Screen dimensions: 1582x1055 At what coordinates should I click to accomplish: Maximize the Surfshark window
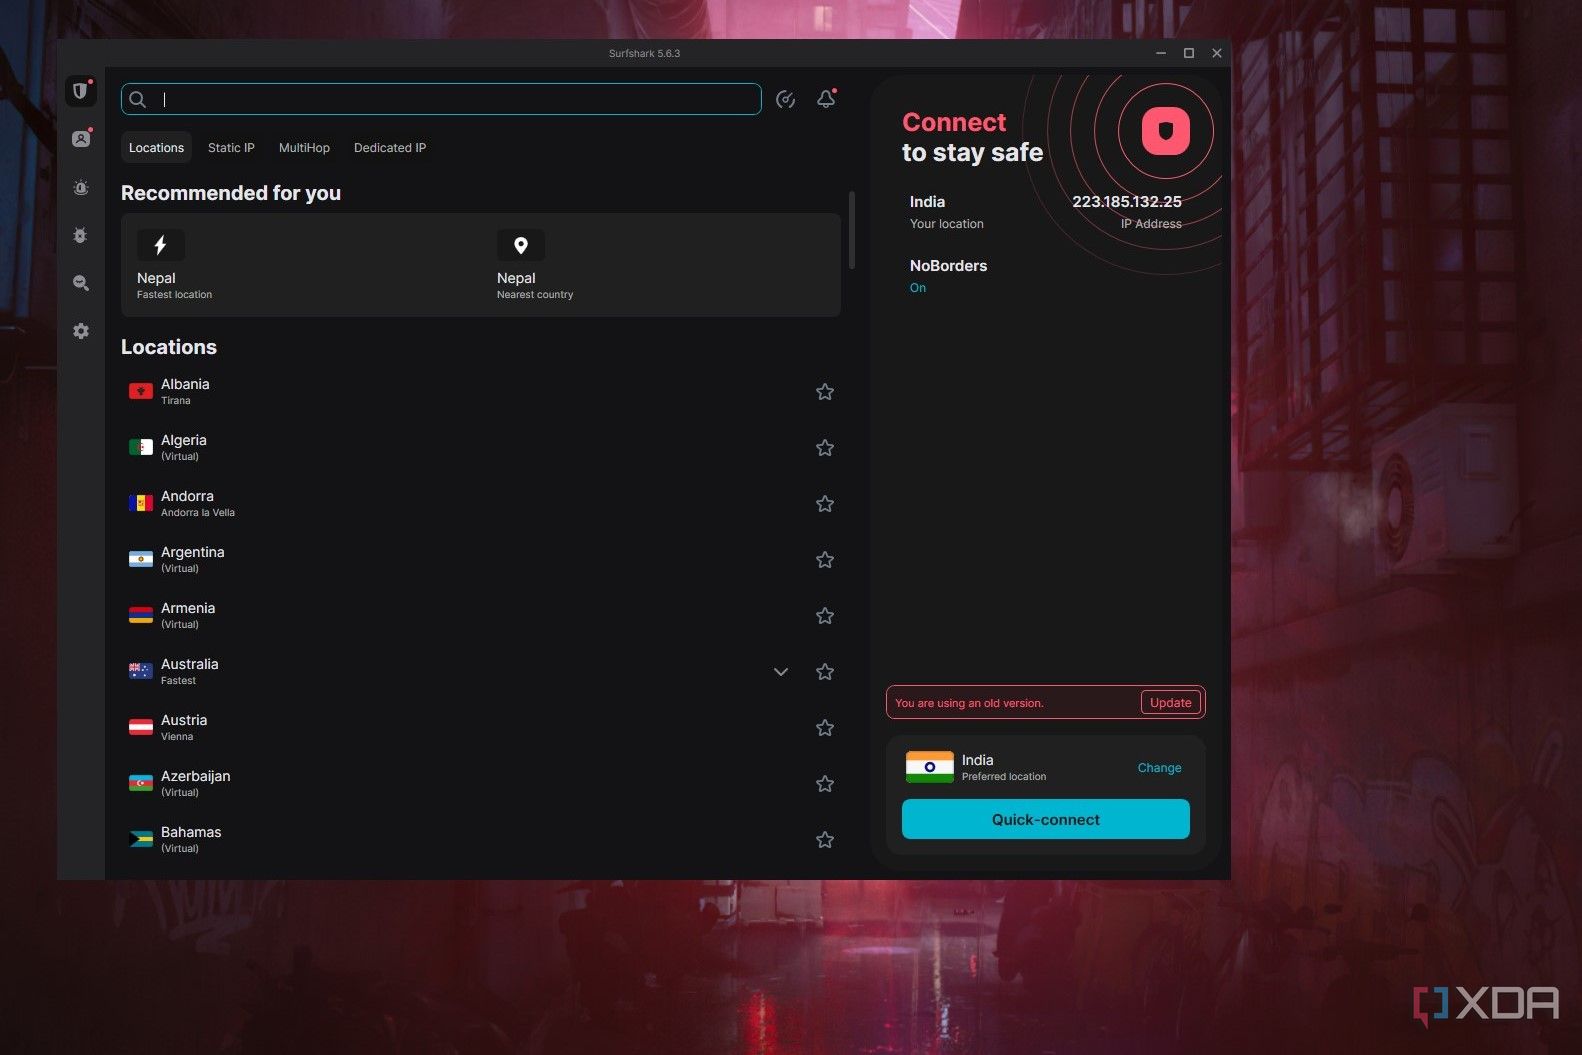tap(1189, 53)
